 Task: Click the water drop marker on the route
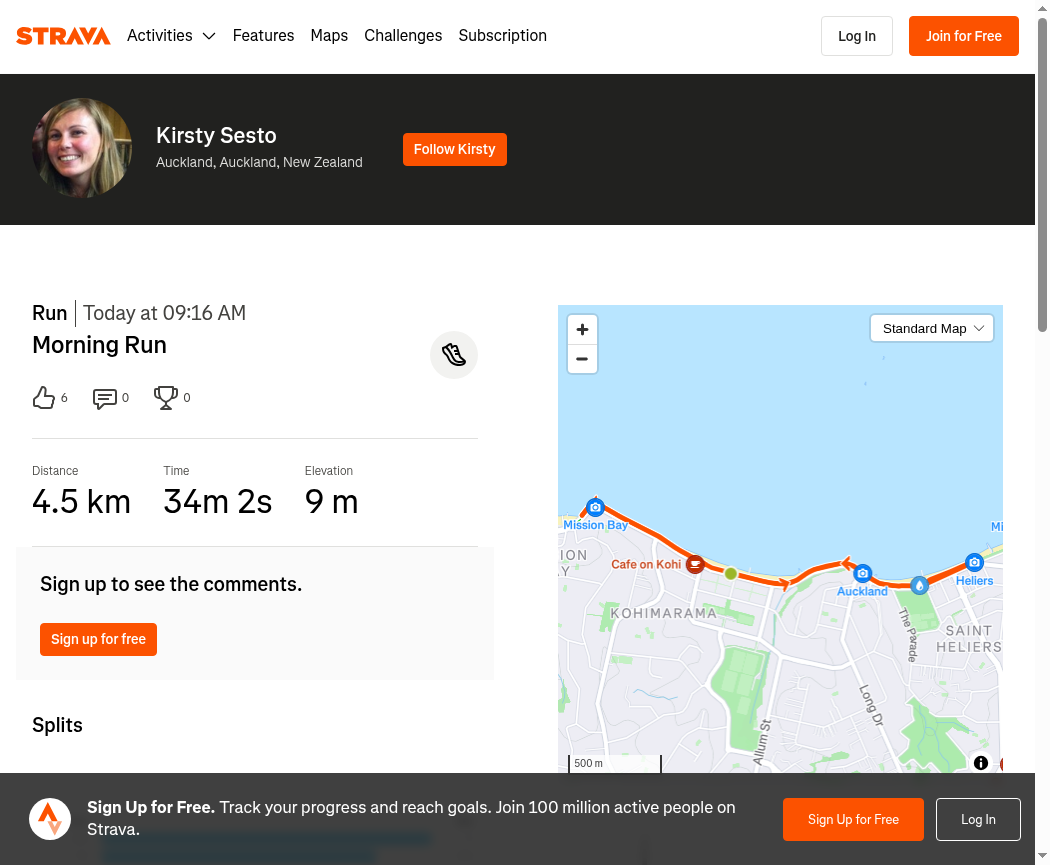point(920,586)
